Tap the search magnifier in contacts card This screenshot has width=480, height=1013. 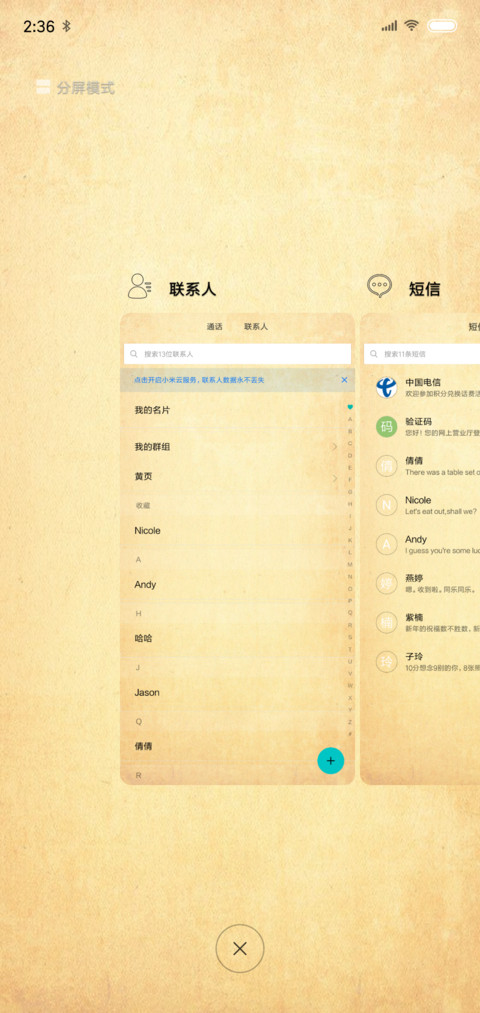click(x=134, y=354)
